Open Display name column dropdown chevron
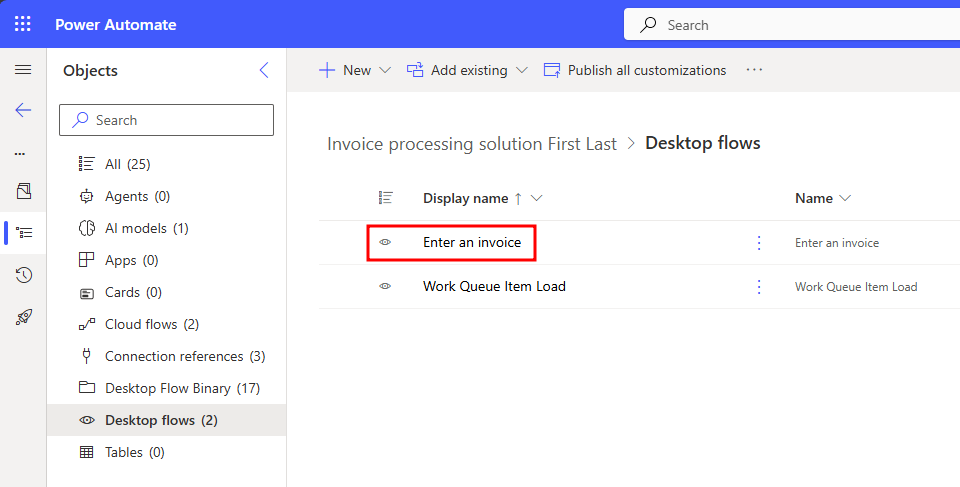The image size is (960, 487). coord(537,198)
